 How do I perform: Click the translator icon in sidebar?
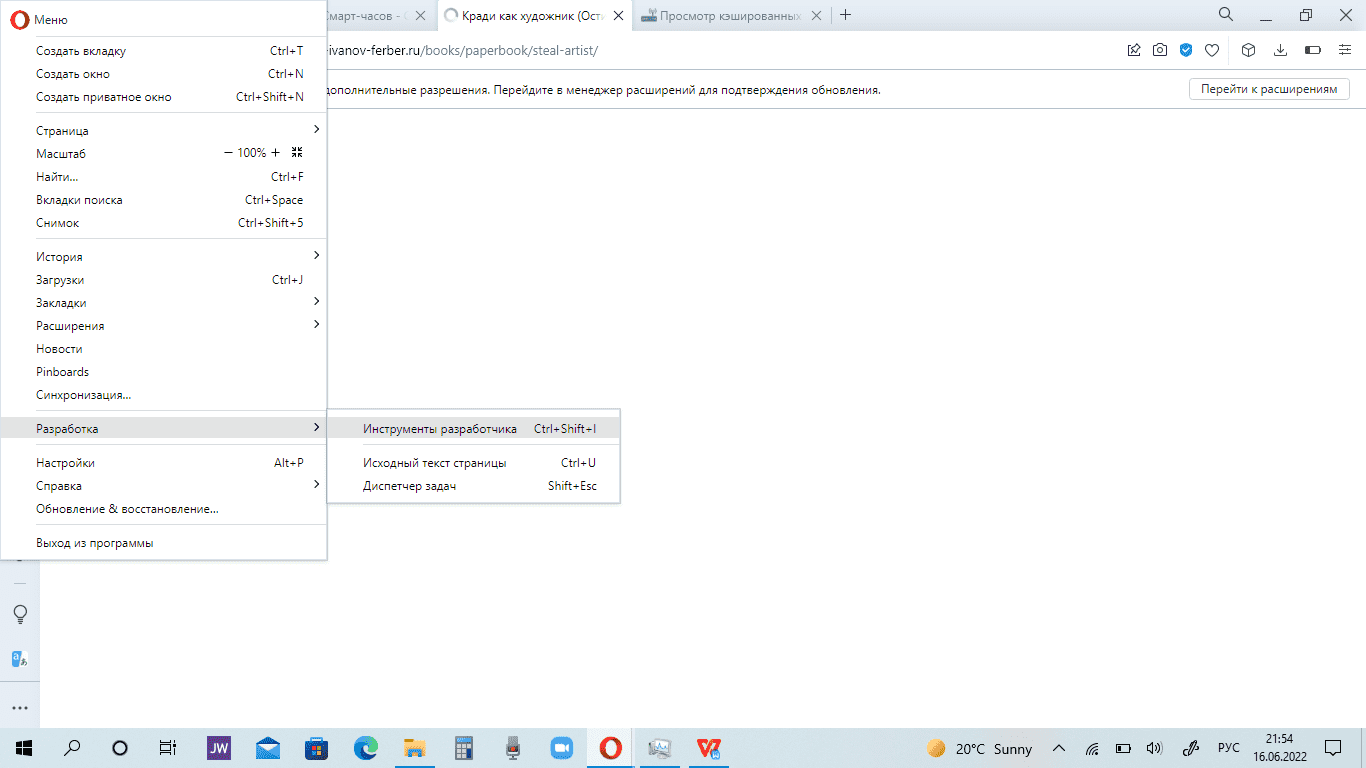(x=19, y=659)
